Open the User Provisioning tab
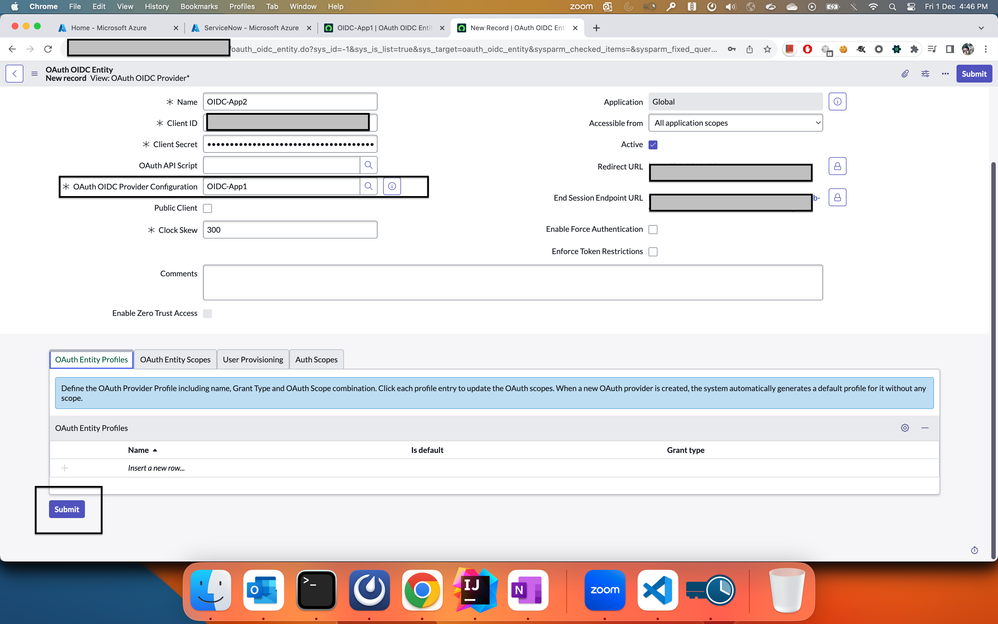The image size is (998, 624). 253,359
